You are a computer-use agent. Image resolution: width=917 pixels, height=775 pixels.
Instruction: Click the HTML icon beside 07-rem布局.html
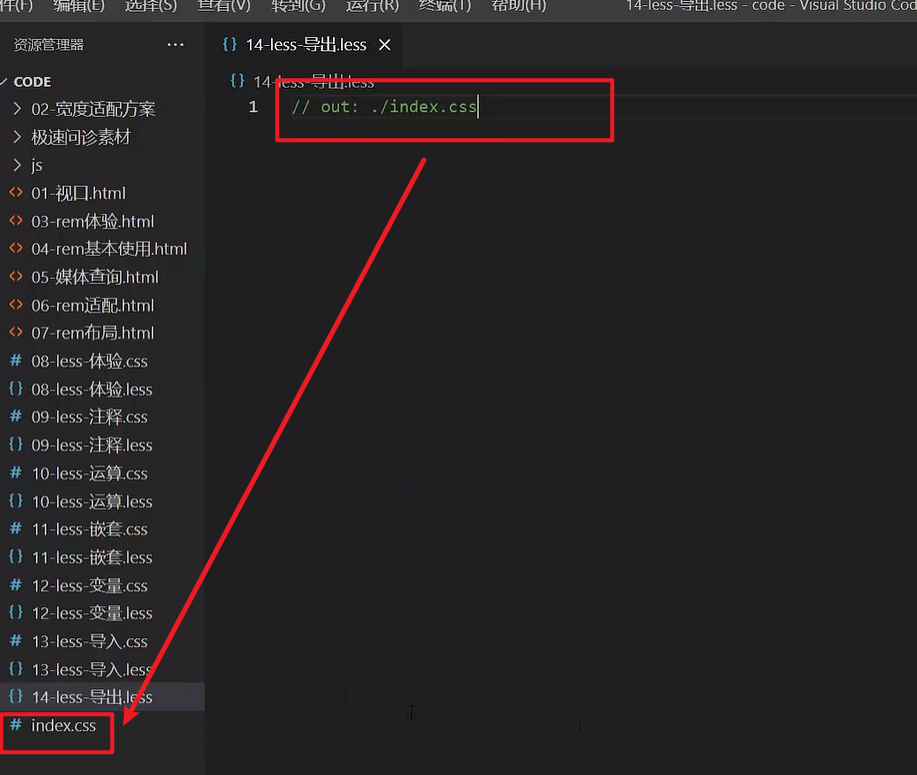15,333
